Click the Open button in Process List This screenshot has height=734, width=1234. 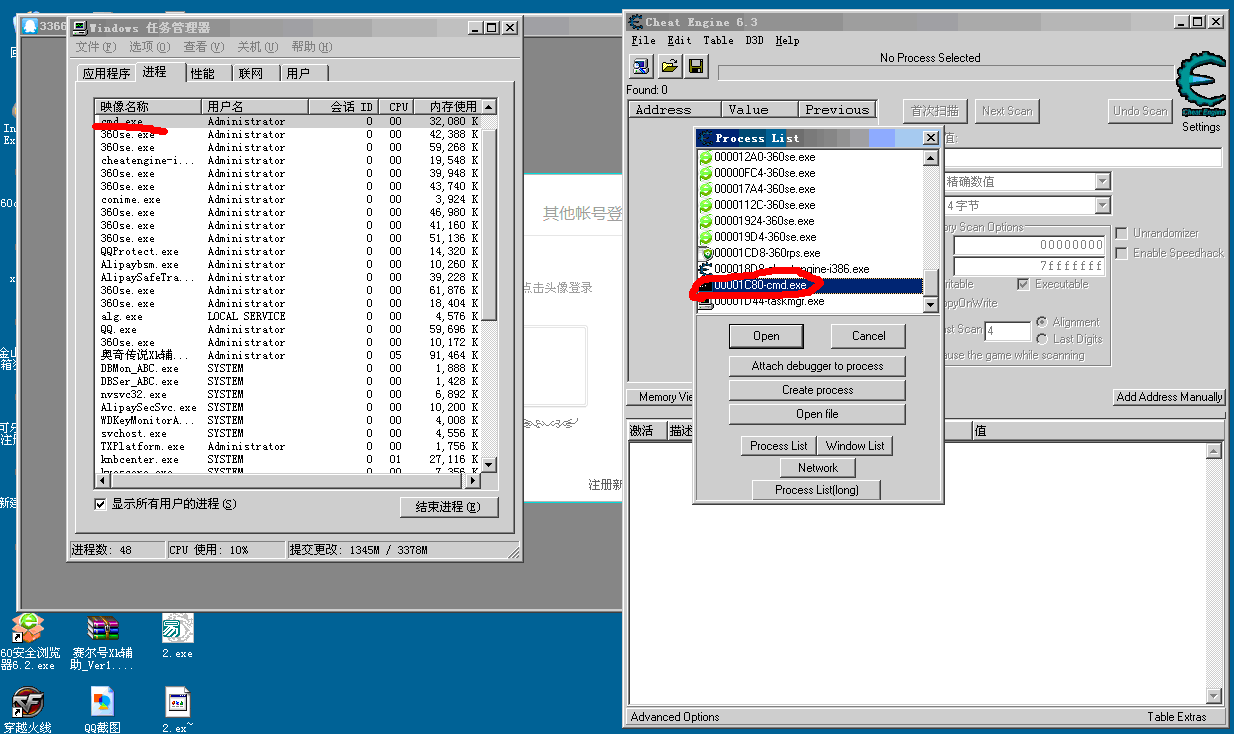tap(766, 336)
